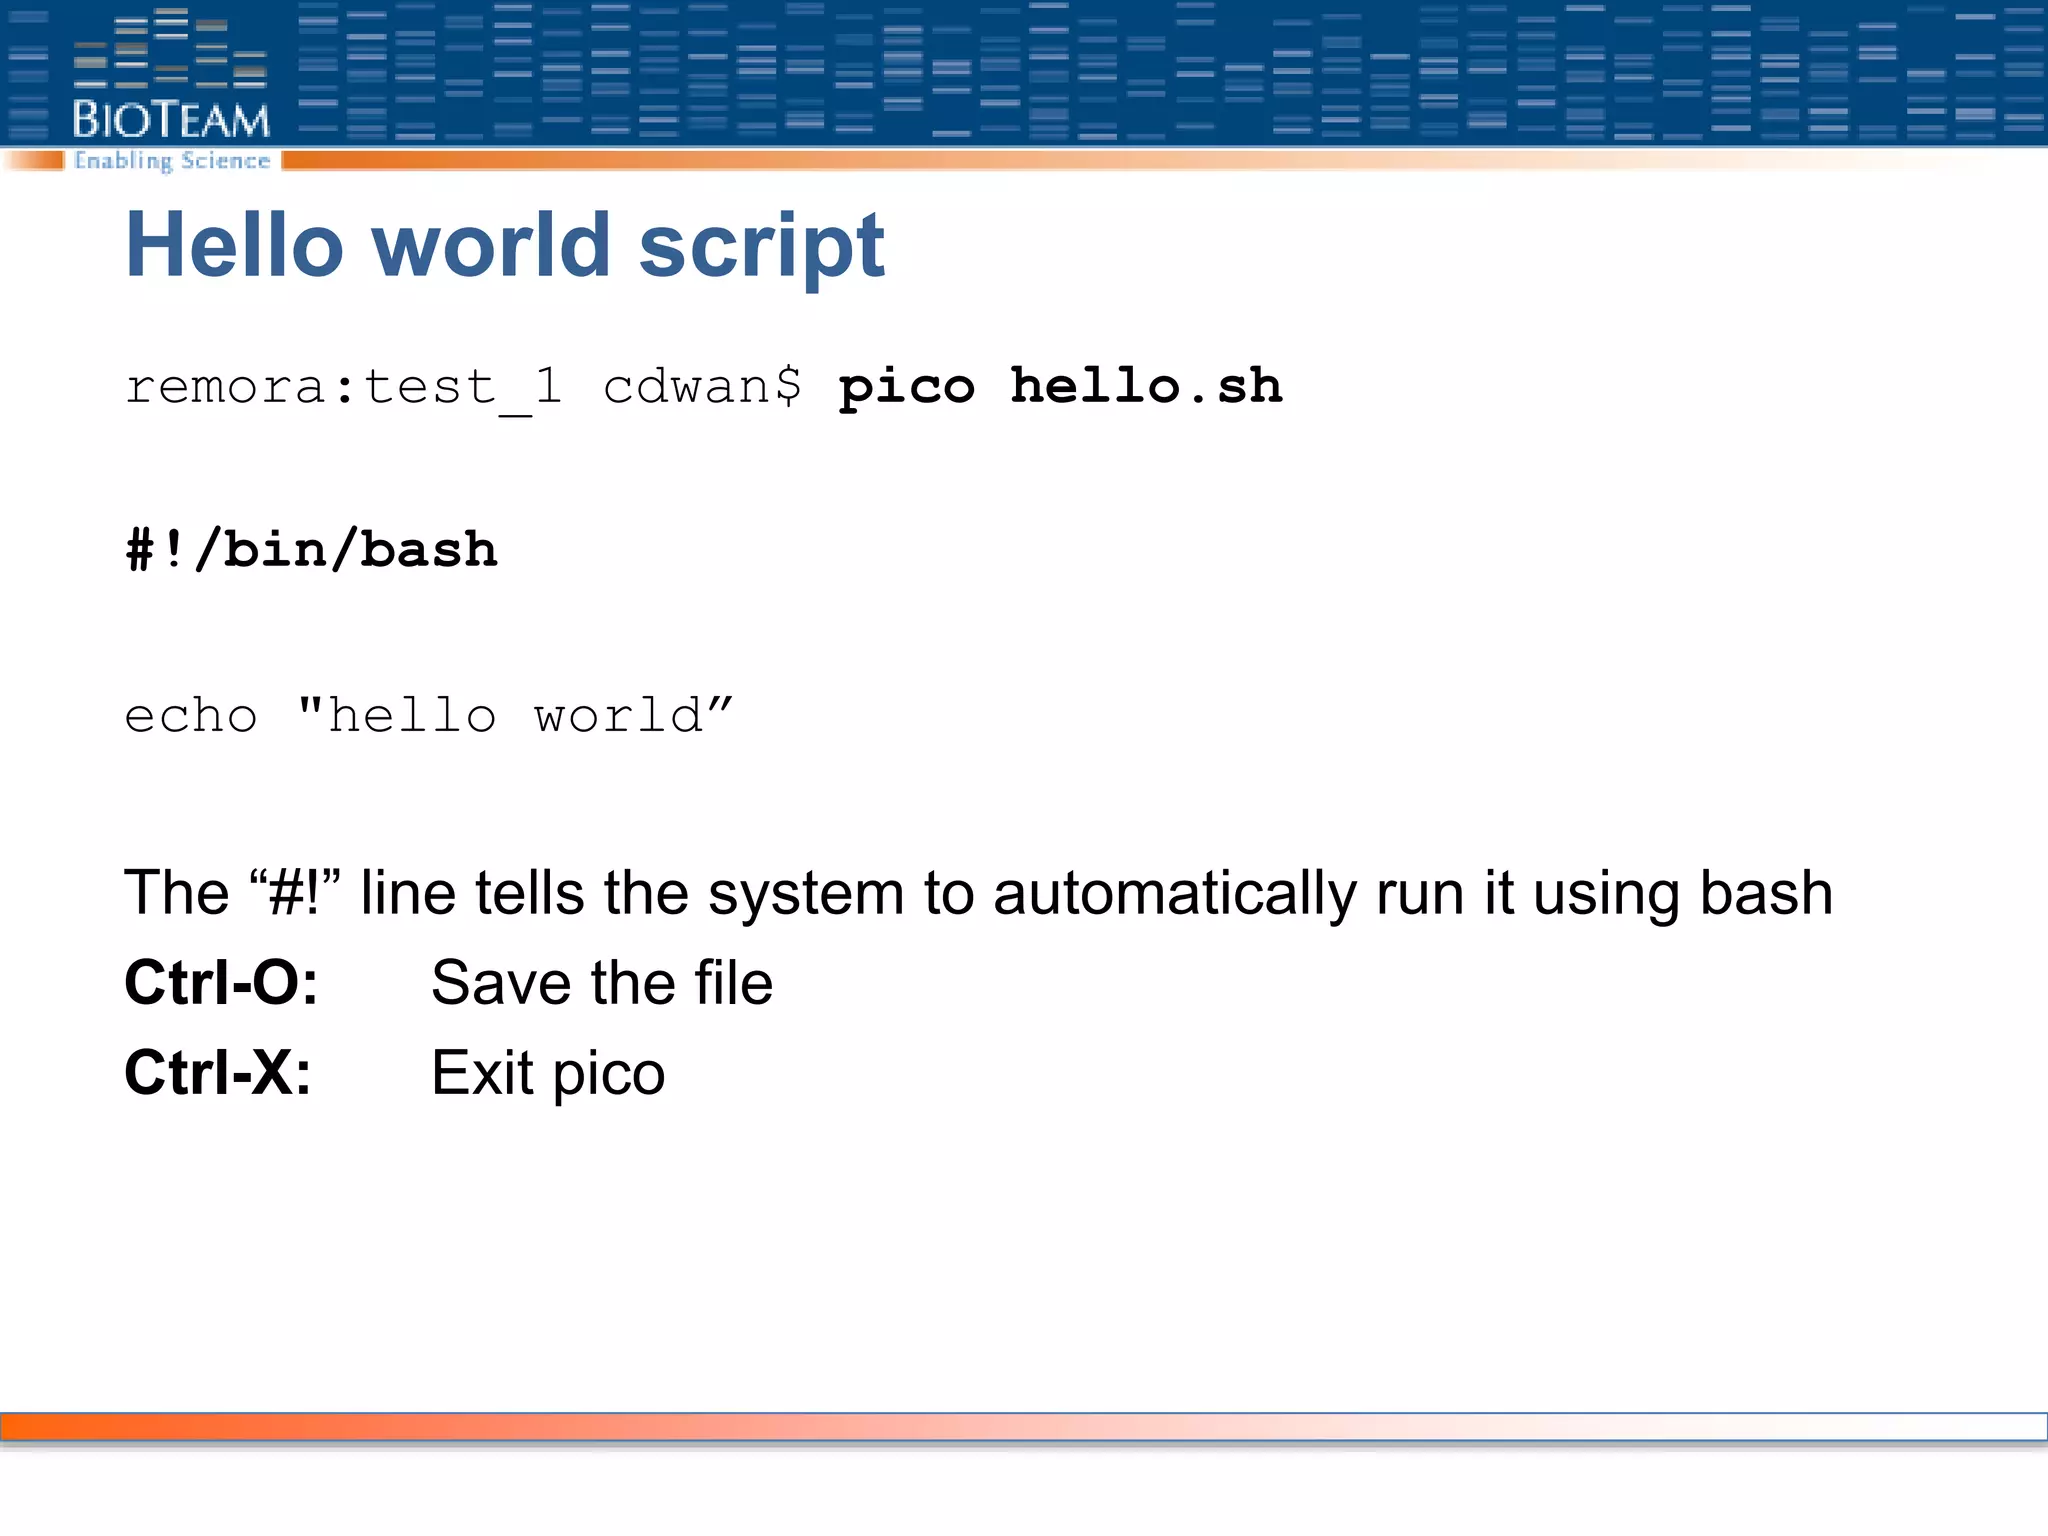Click the hello.sh filename

(x=1145, y=386)
